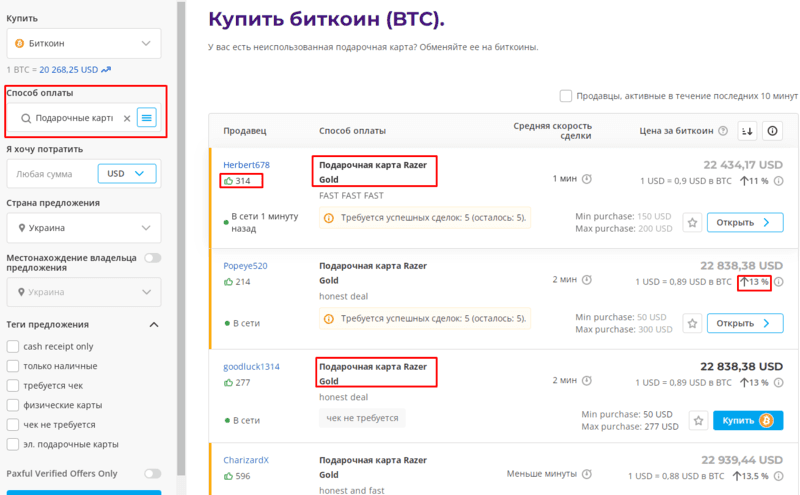This screenshot has width=800, height=495.
Task: Click thumbs-up icon for Popeye520
Action: 228,282
